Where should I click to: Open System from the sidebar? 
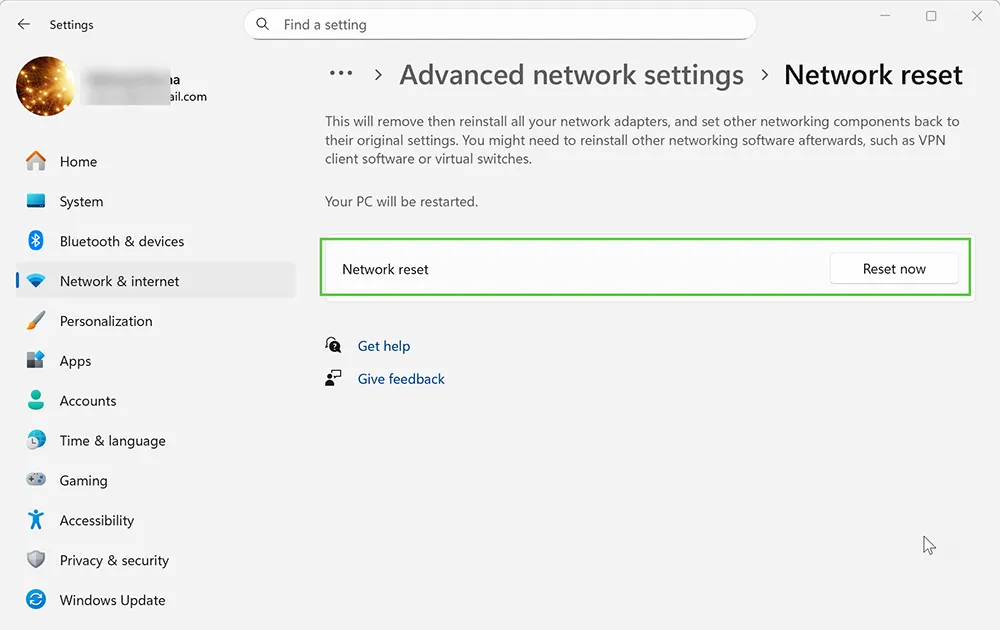(x=81, y=201)
